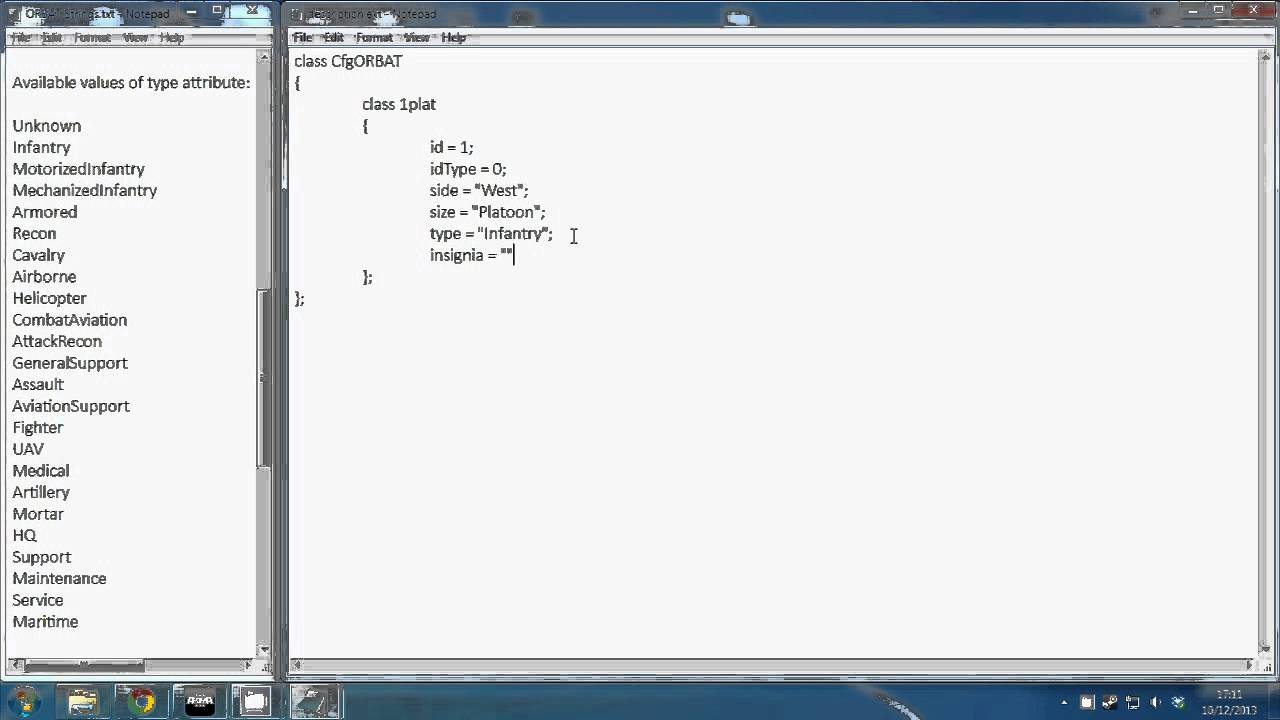The height and width of the screenshot is (720, 1280).
Task: Click left arrow of left window horizontal scrollbar
Action: (x=14, y=665)
